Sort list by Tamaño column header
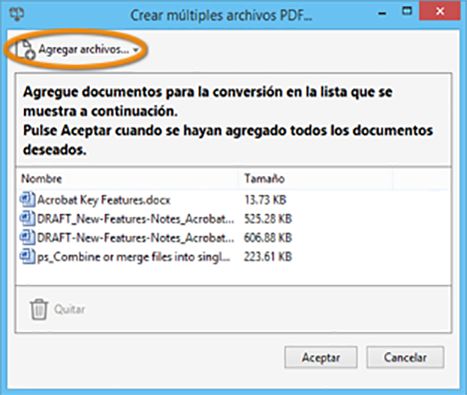The height and width of the screenshot is (395, 467). (x=264, y=179)
